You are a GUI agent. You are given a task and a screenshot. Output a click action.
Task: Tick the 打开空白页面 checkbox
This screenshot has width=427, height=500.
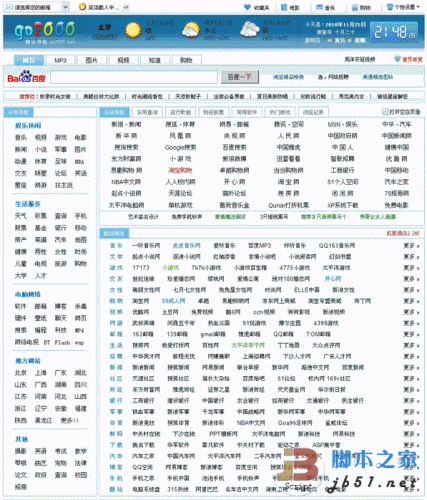tap(384, 112)
